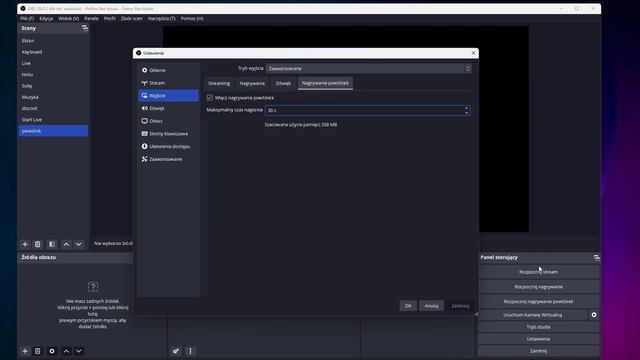This screenshot has width=640, height=360.
Task: Remove selected scene with trash icon
Action: (x=38, y=244)
